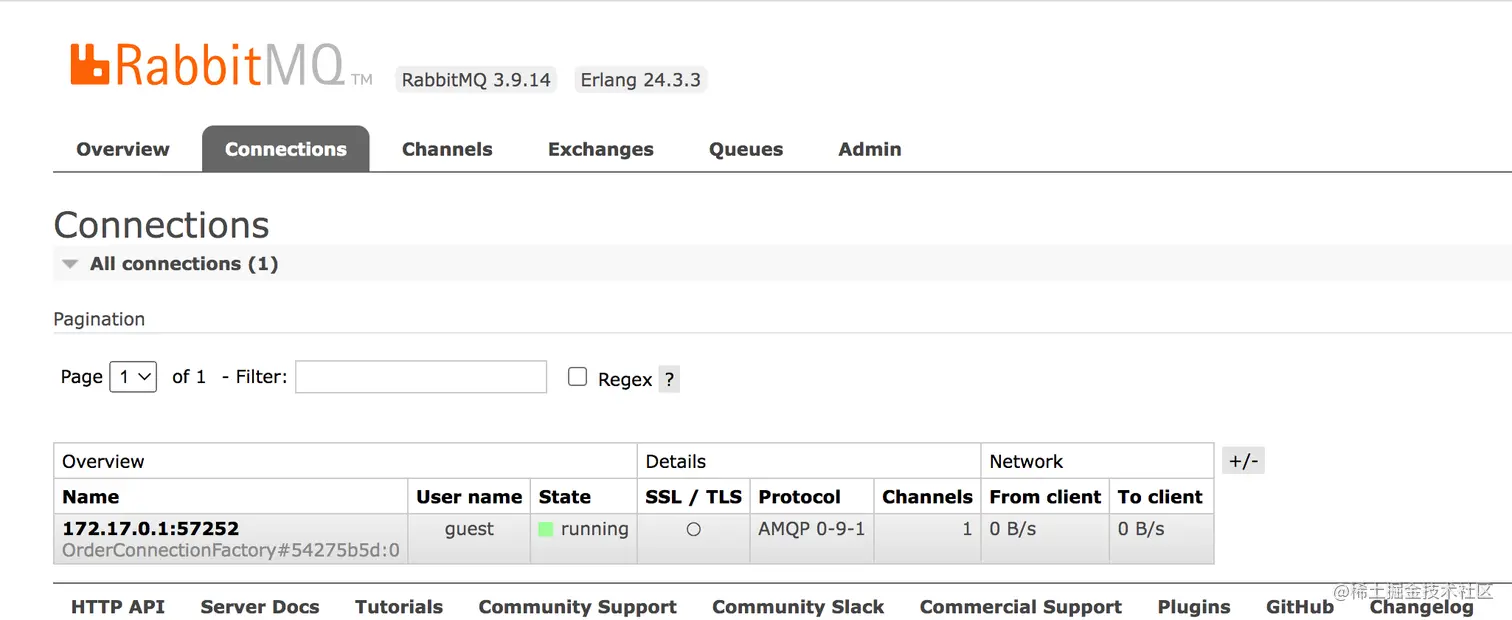Open connection 172.17.0.1:57252 details
Image resolution: width=1512 pixels, height=620 pixels.
click(151, 529)
